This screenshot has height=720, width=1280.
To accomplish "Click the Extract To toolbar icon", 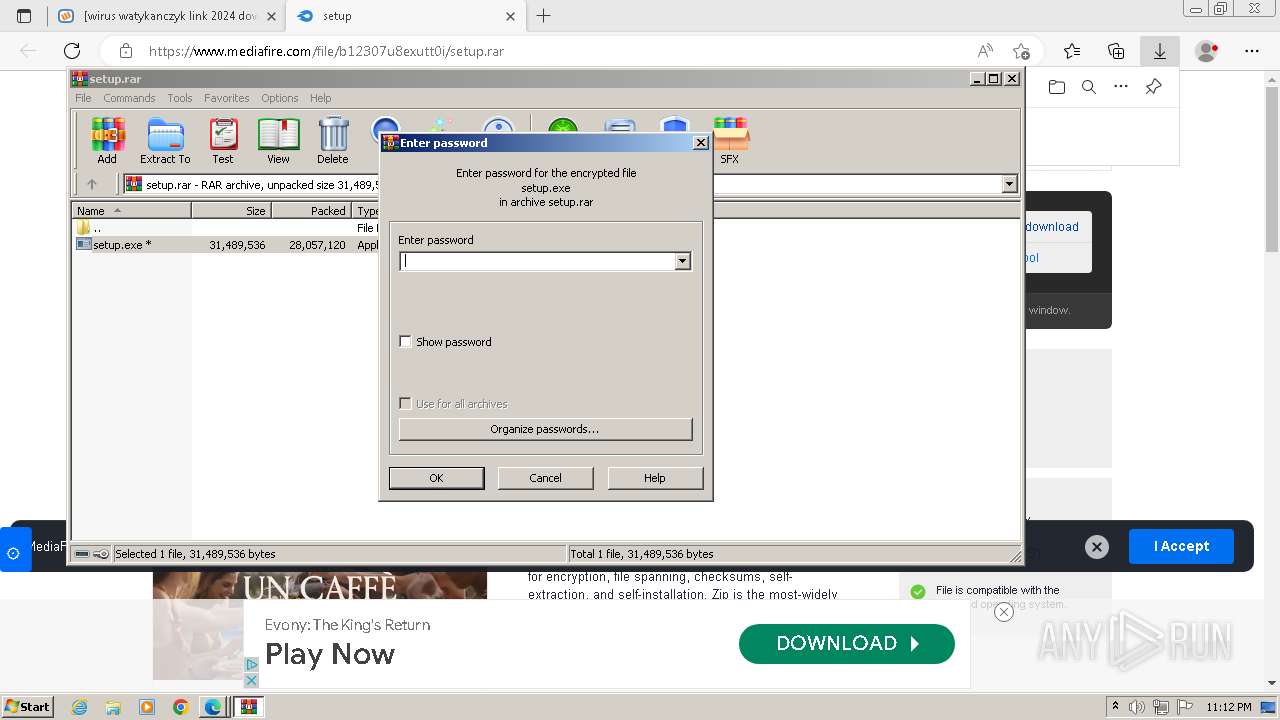I will (x=165, y=140).
